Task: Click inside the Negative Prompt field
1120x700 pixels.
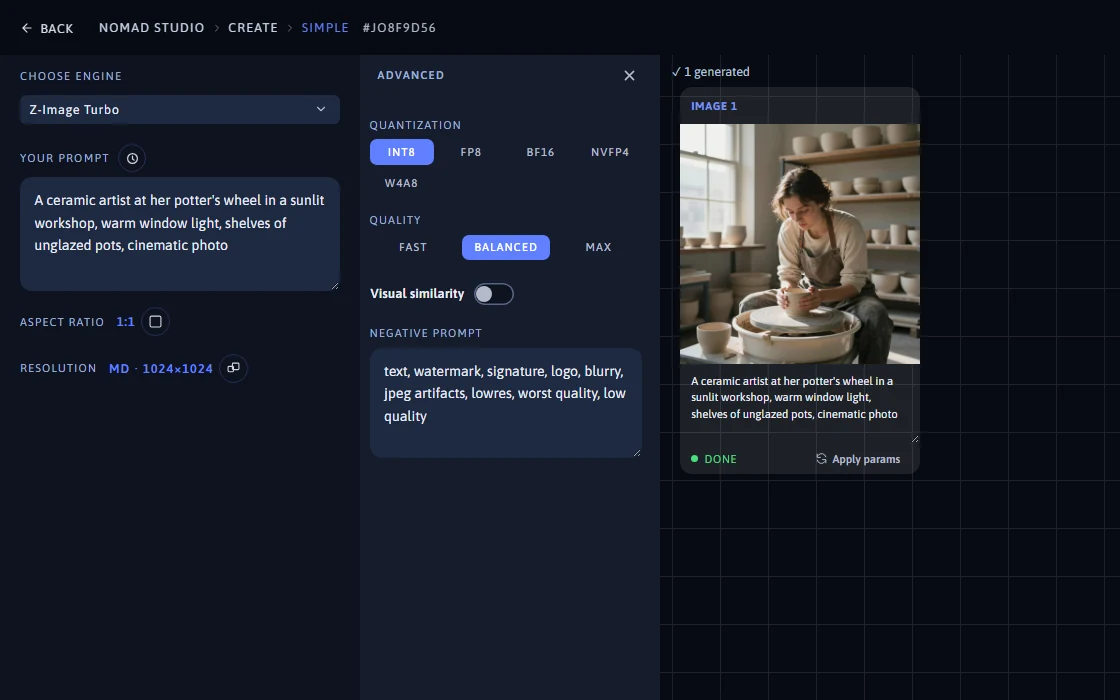Action: (x=506, y=403)
